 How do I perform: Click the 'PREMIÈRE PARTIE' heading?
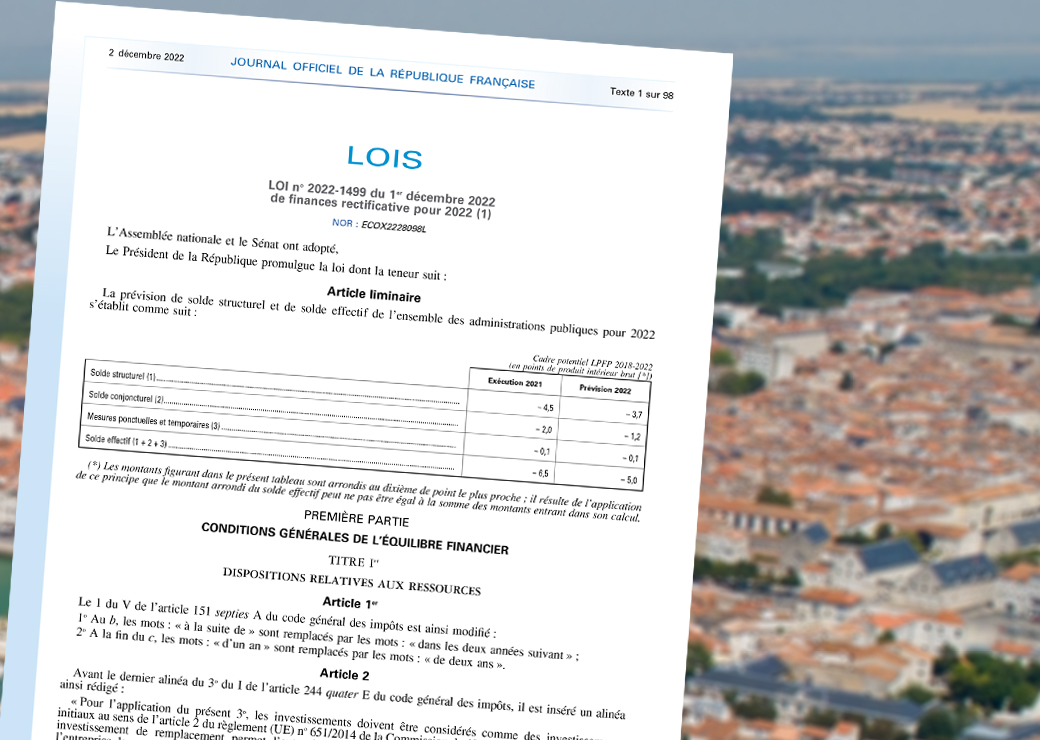point(356,518)
